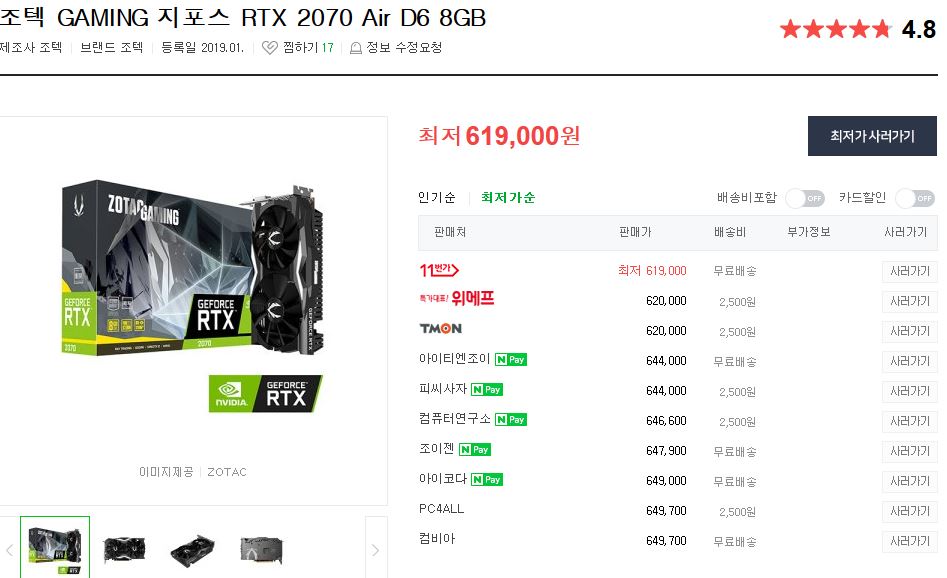
Task: Sort sellers by 인기순 tab
Action: tap(437, 197)
